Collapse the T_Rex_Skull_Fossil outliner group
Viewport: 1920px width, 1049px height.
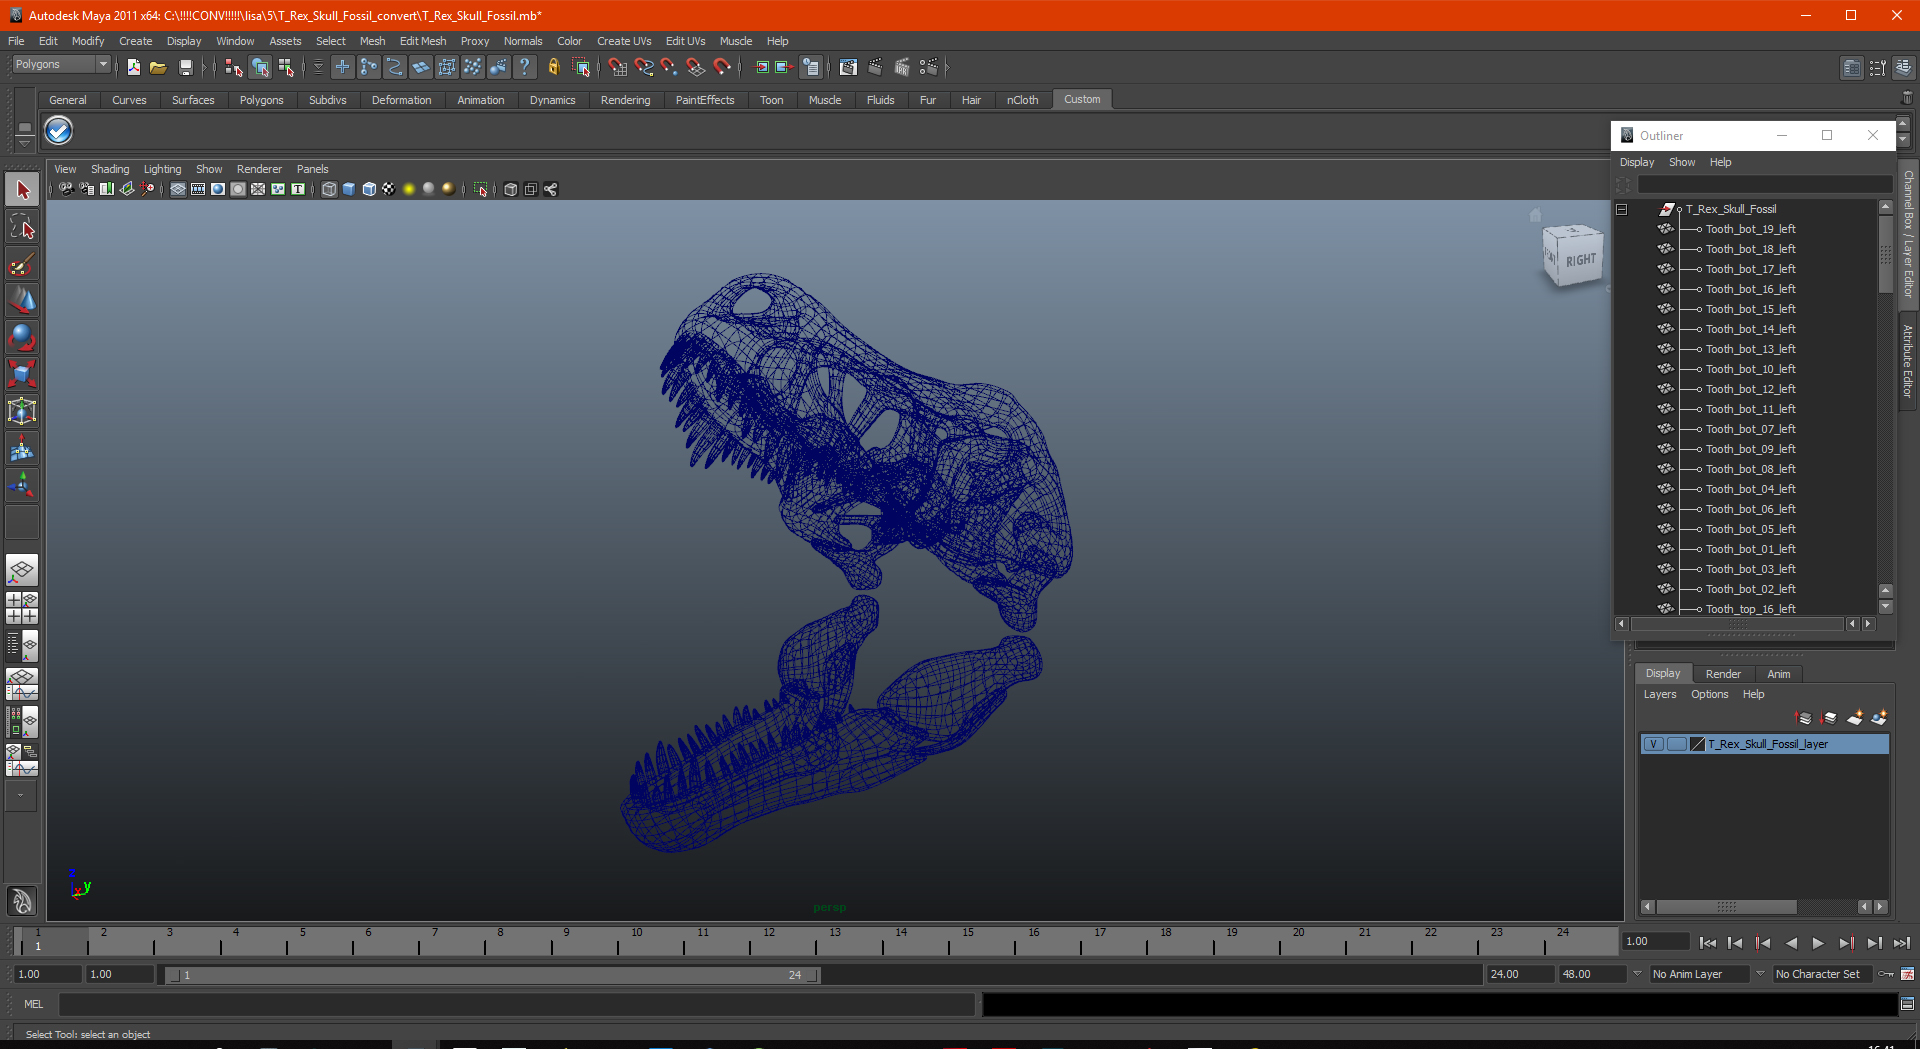1622,209
